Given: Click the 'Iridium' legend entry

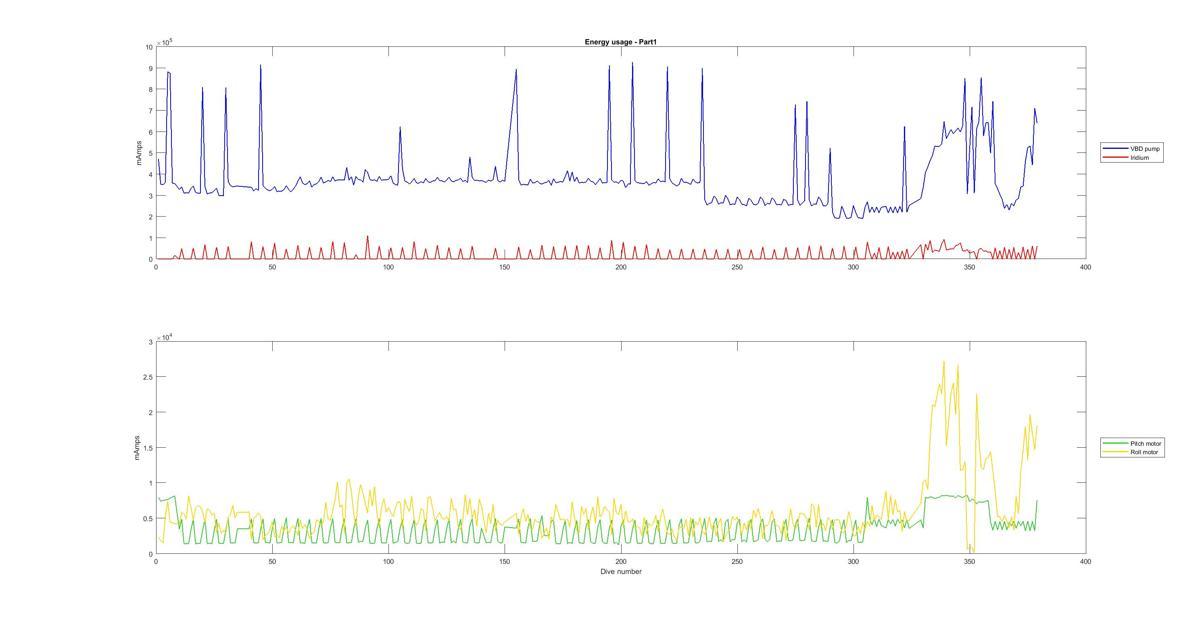Looking at the screenshot, I should [1140, 157].
